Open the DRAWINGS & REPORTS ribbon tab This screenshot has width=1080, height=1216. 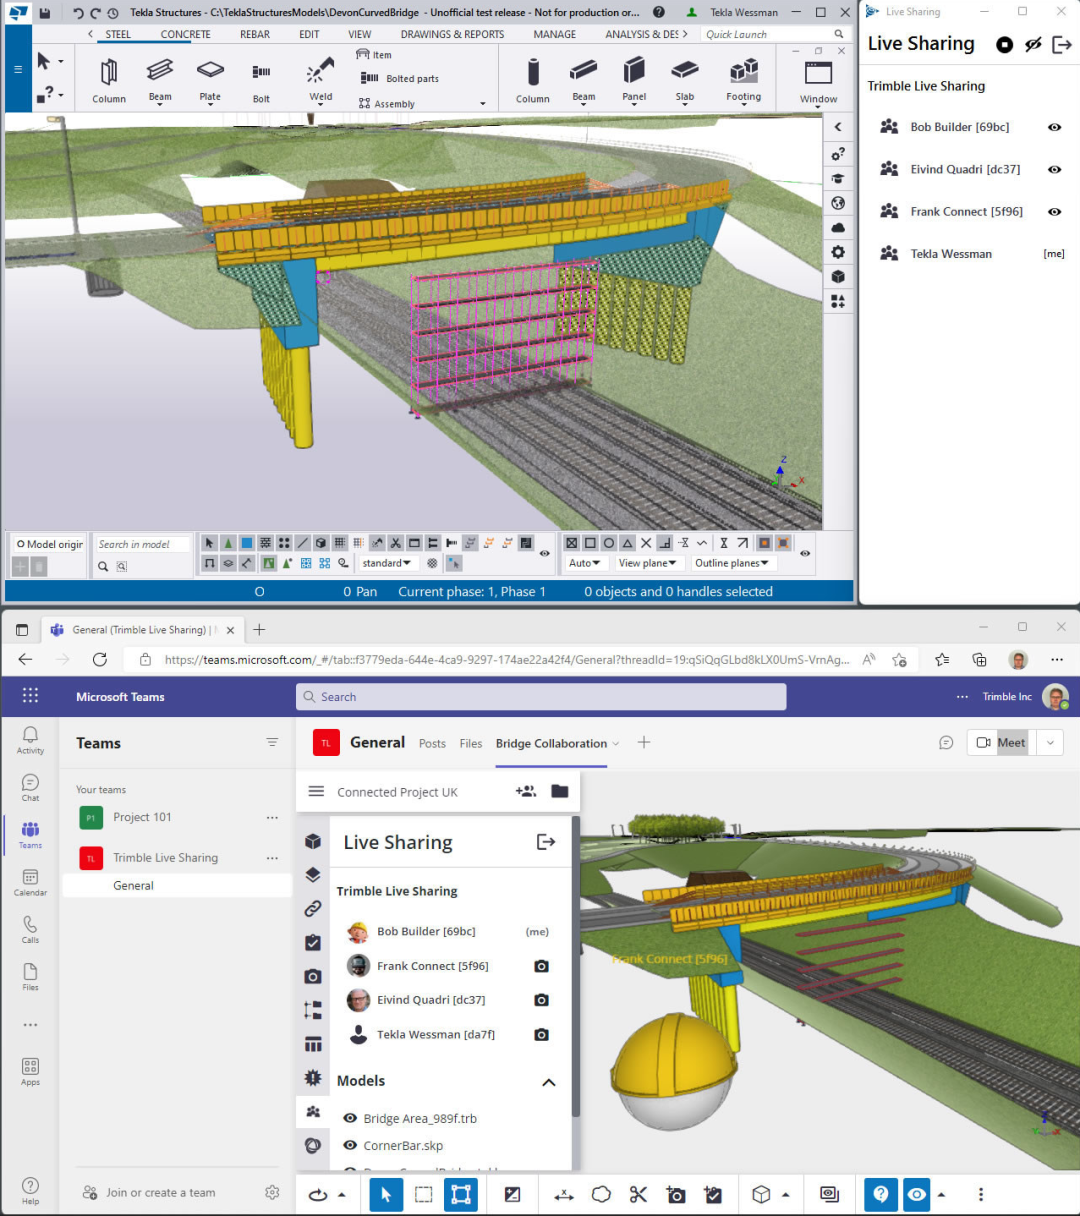(x=452, y=34)
